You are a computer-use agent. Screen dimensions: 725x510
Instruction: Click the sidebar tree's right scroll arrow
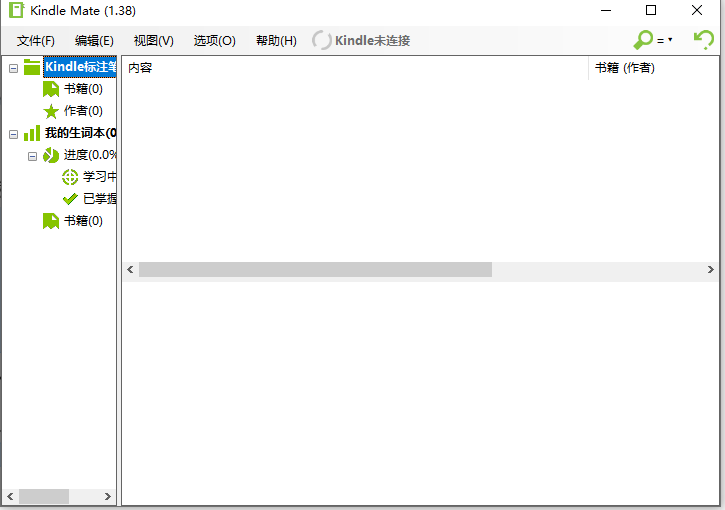108,497
